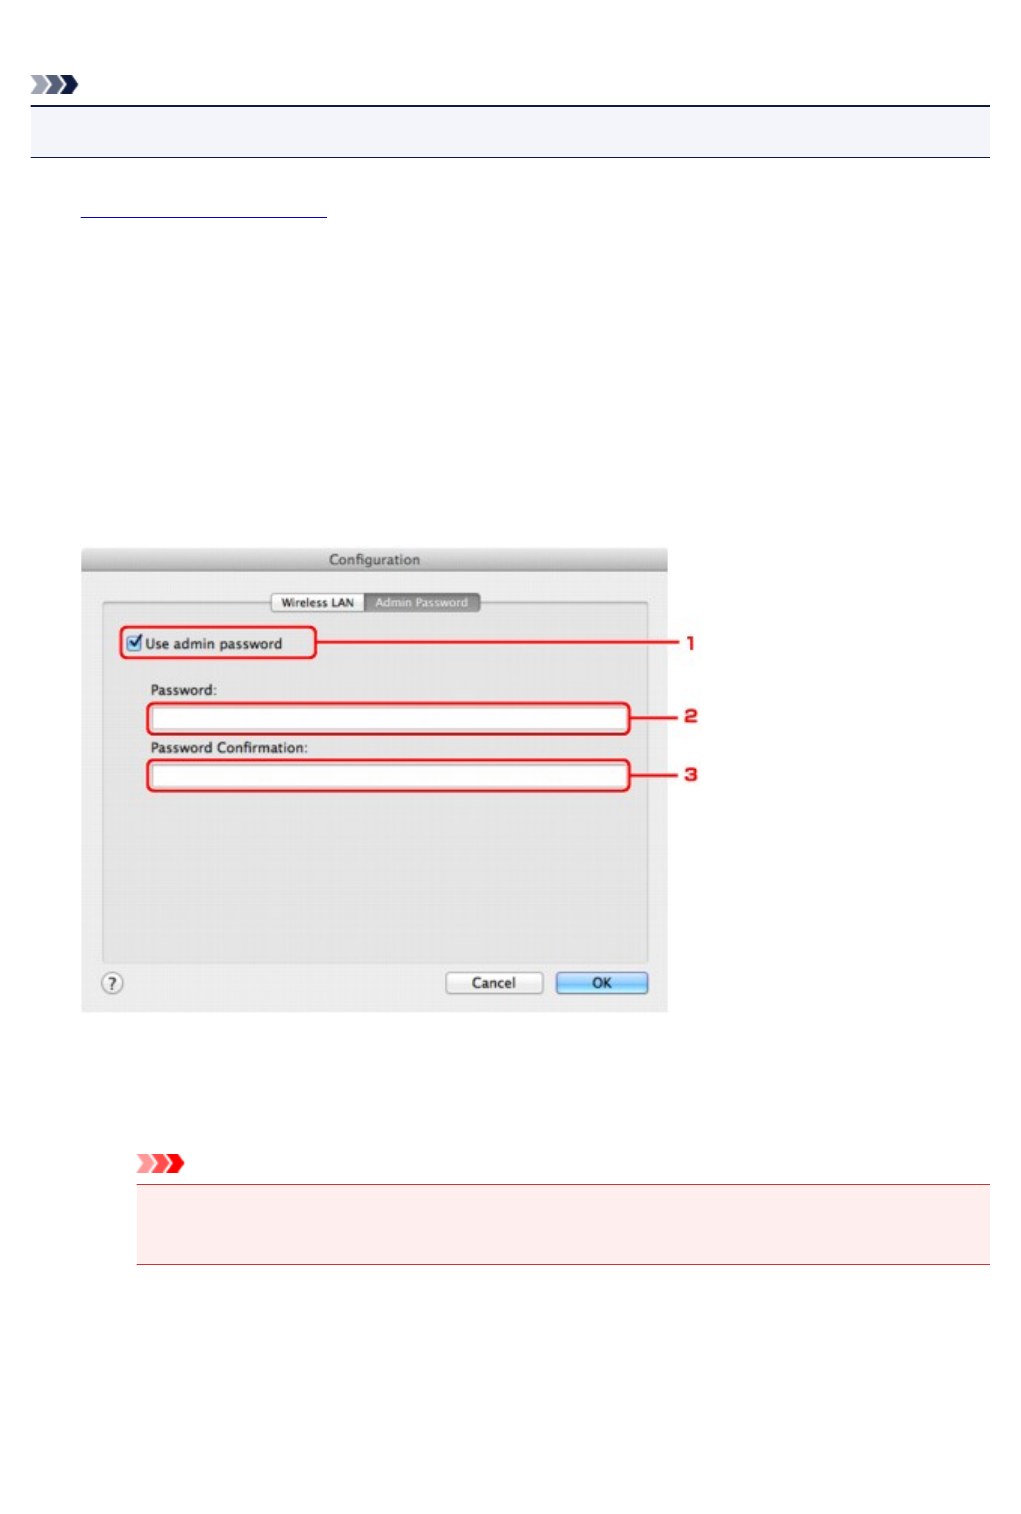
Task: Click the dark blue Note chevron icon
Action: 54,85
